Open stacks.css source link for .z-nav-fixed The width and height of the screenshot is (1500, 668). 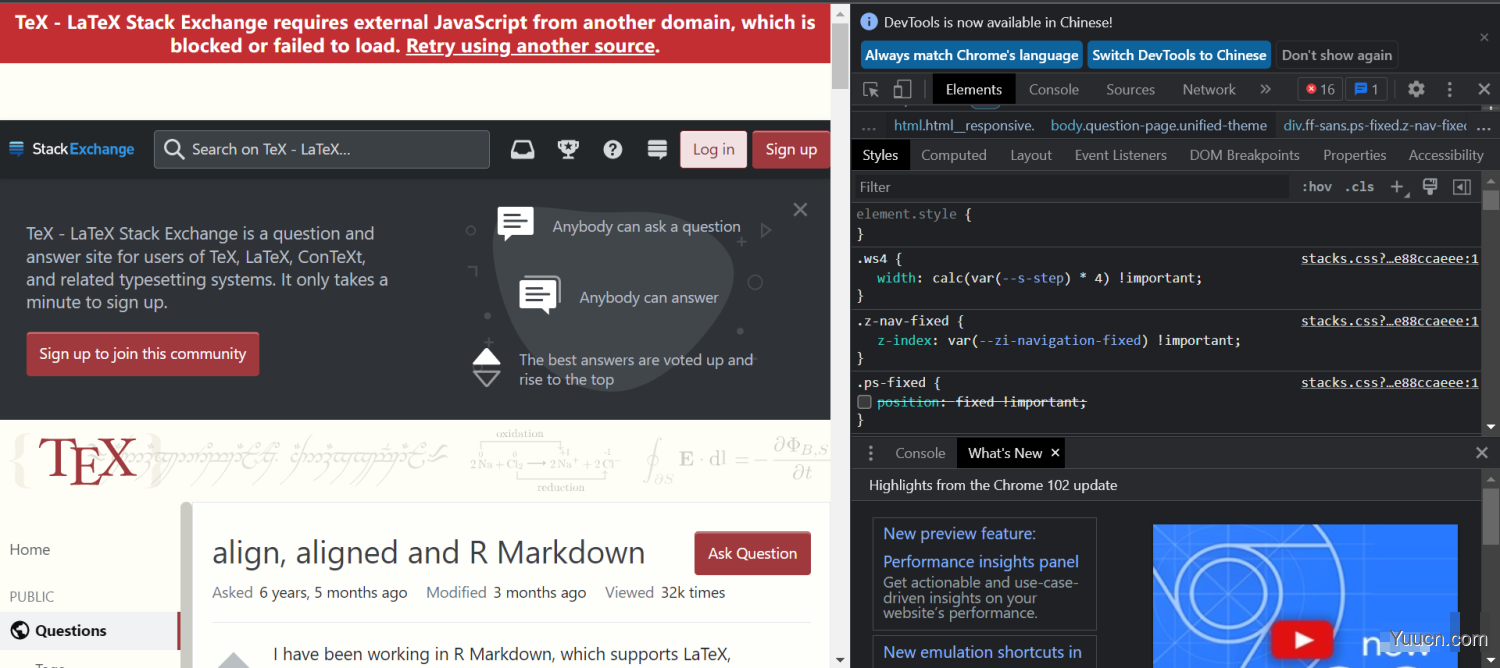(1389, 321)
